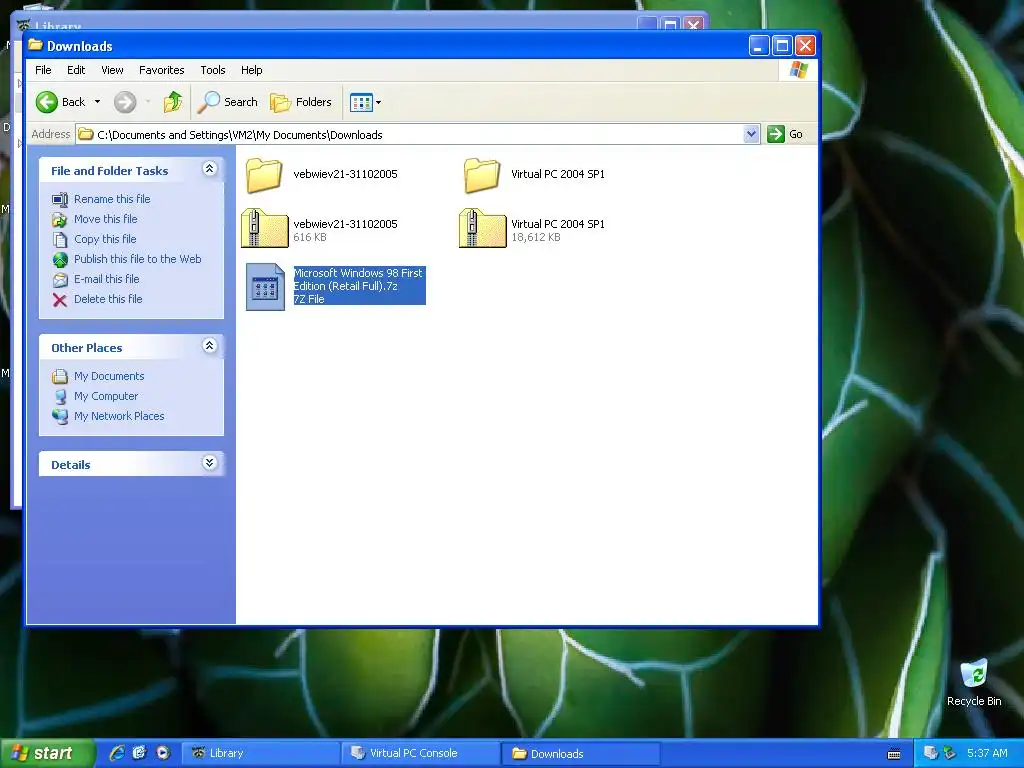Launch Internet Explorer from Quick Launch

117,753
